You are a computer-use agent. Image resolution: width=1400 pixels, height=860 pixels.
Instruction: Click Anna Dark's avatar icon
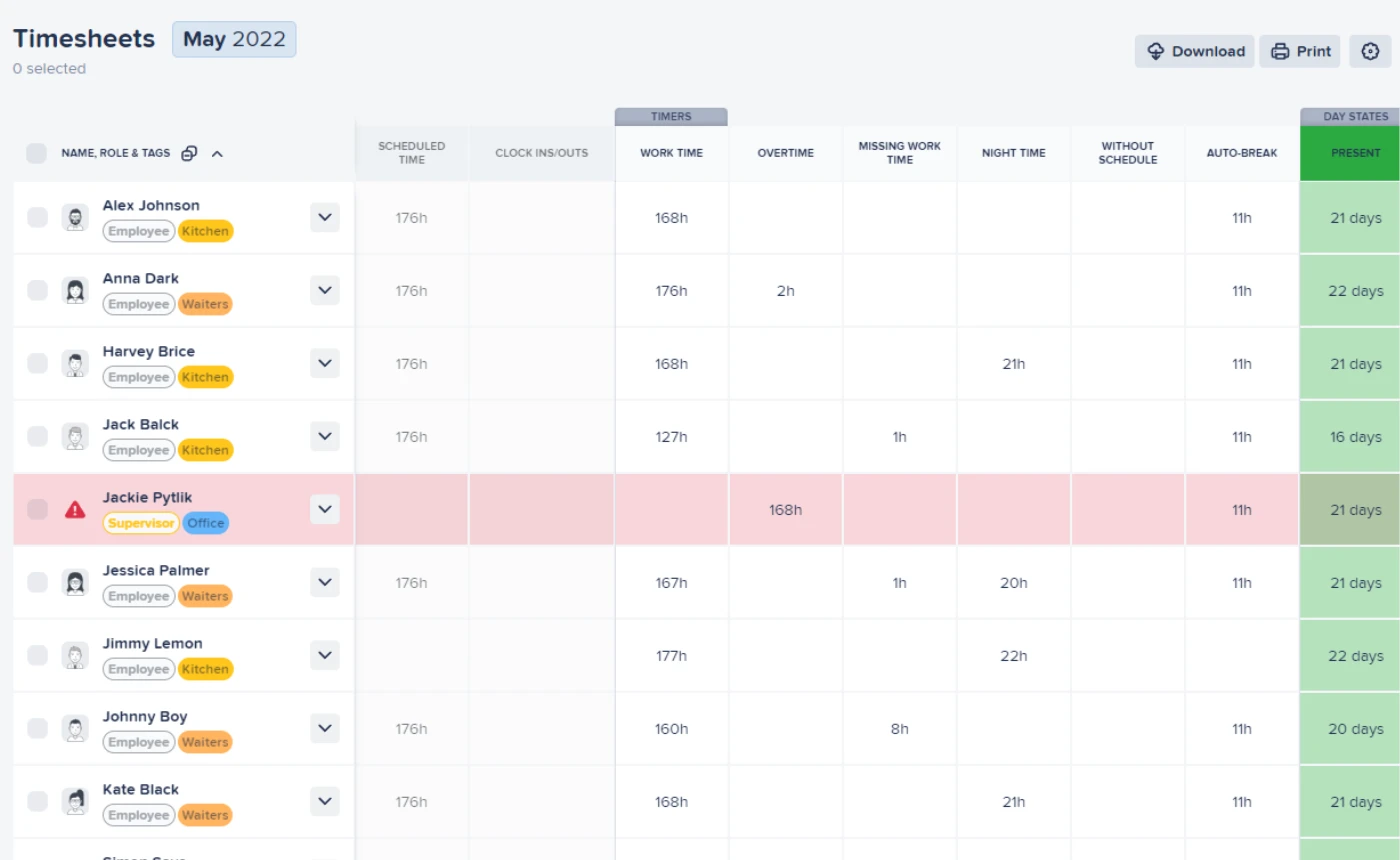click(x=75, y=291)
